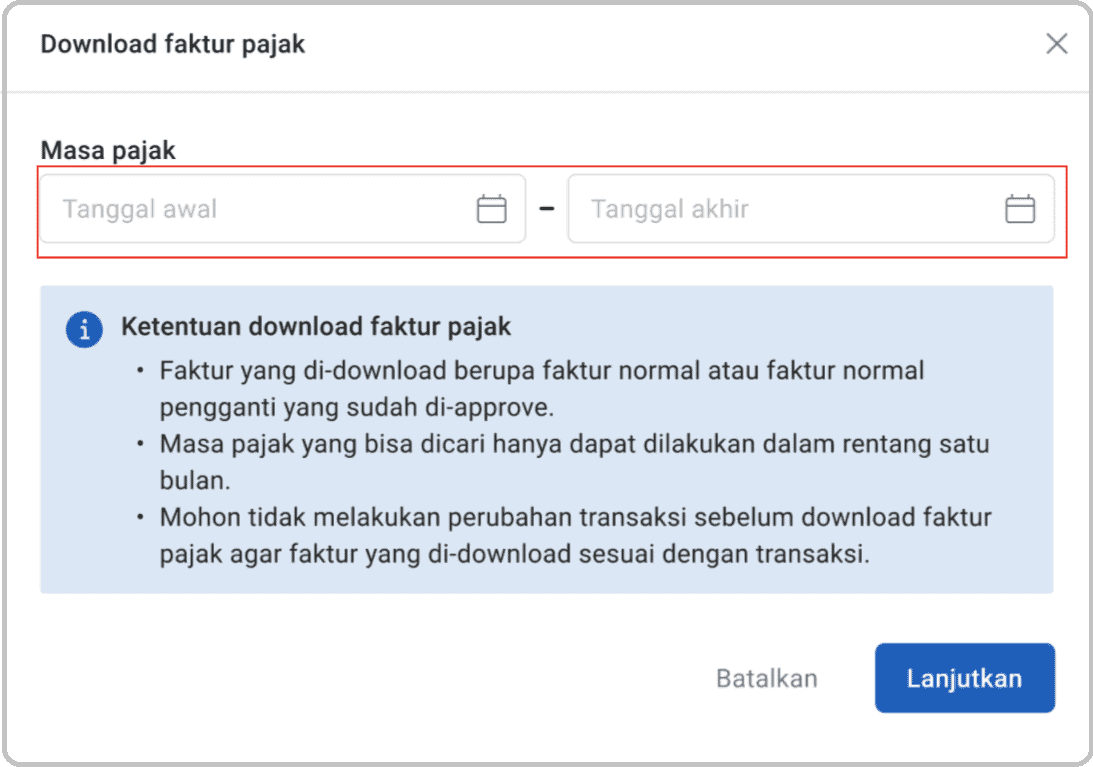This screenshot has height=767, width=1093.
Task: Click the Tanggal awal date input field
Action: pos(250,208)
